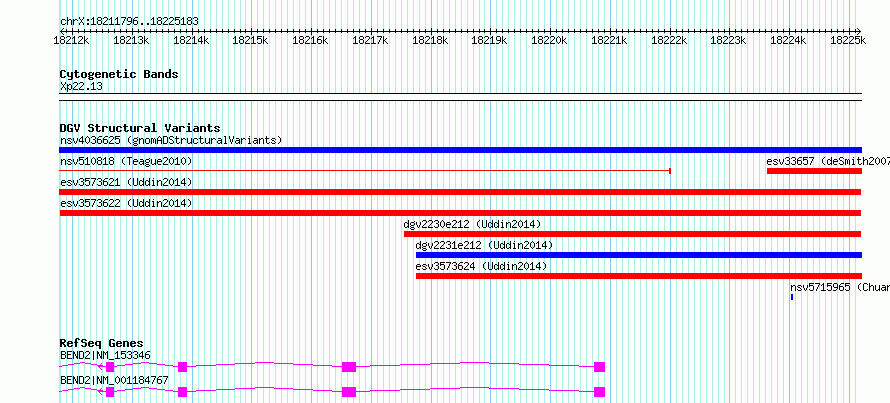Image resolution: width=890 pixels, height=403 pixels.
Task: Click the 18225k ruler position
Action: [848, 40]
